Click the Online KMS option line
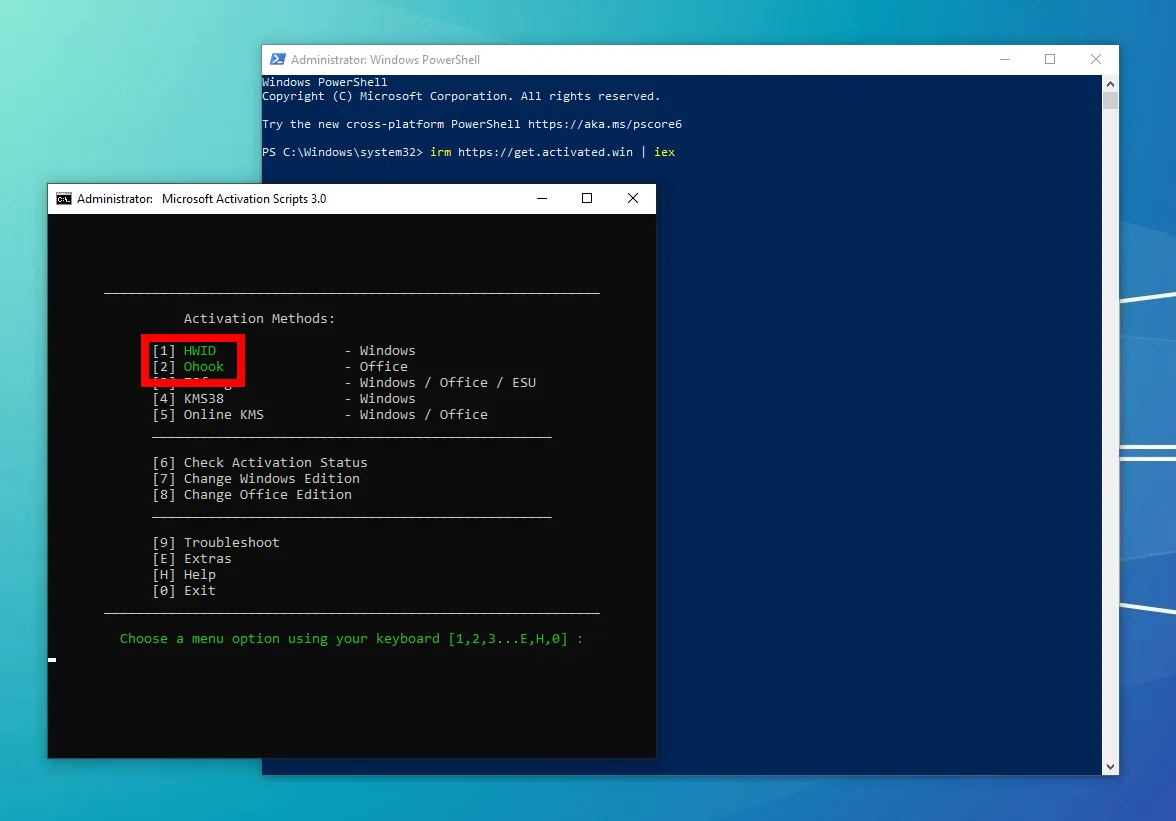 point(208,415)
